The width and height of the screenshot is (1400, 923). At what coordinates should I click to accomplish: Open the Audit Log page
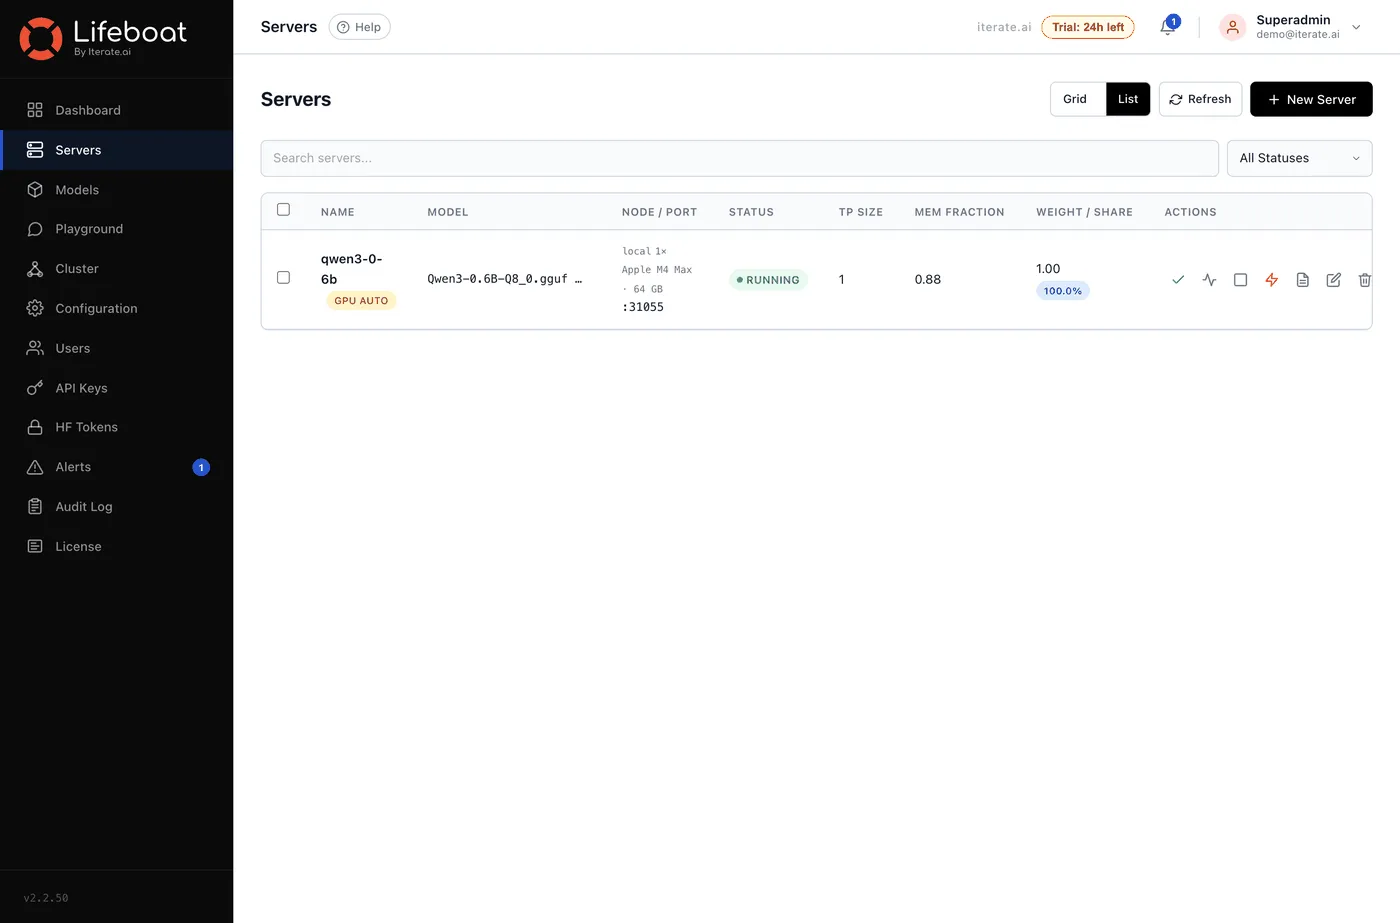pos(116,507)
